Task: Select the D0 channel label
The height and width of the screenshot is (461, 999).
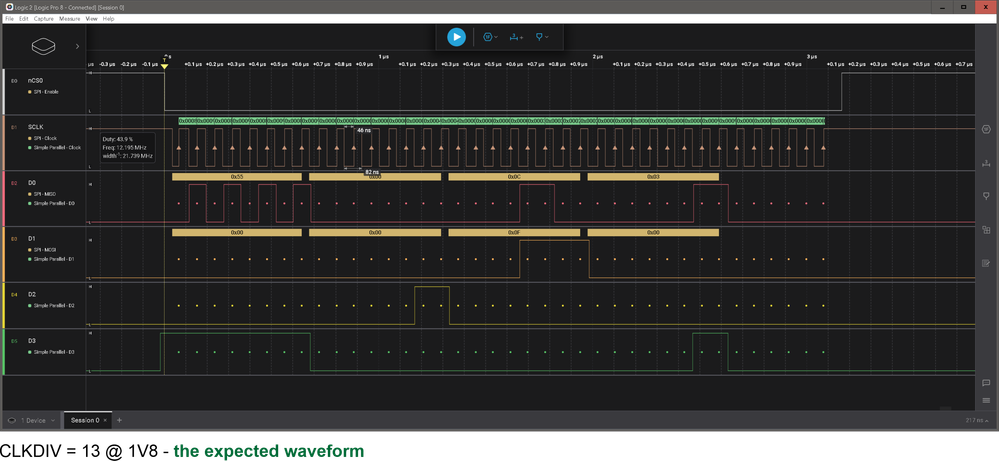Action: 32,183
